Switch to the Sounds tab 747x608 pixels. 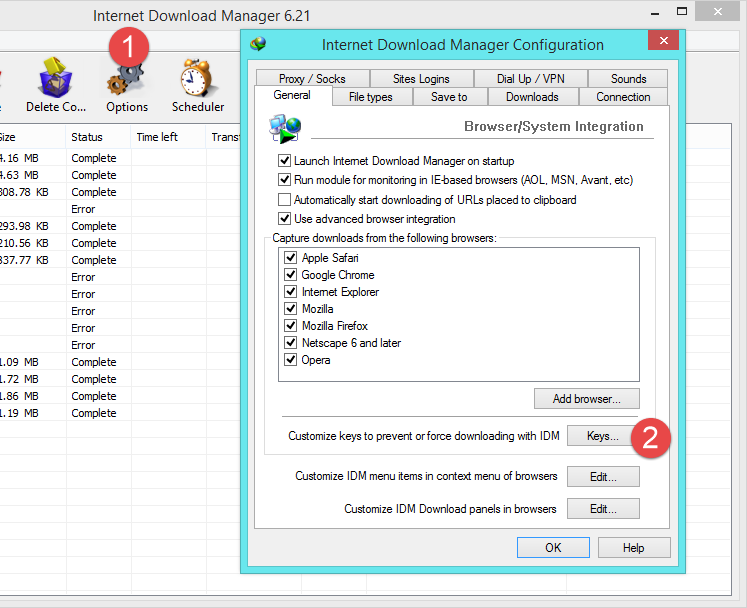[628, 78]
